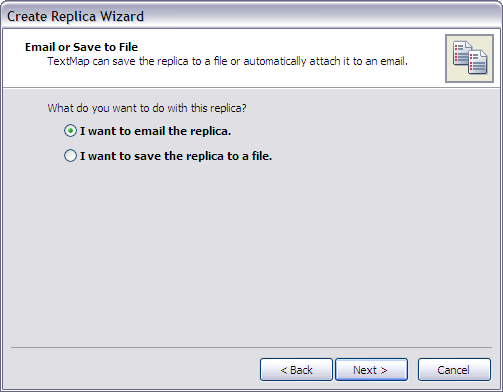Click the word 'TextMap' in the description
The image size is (503, 392).
[x=68, y=61]
